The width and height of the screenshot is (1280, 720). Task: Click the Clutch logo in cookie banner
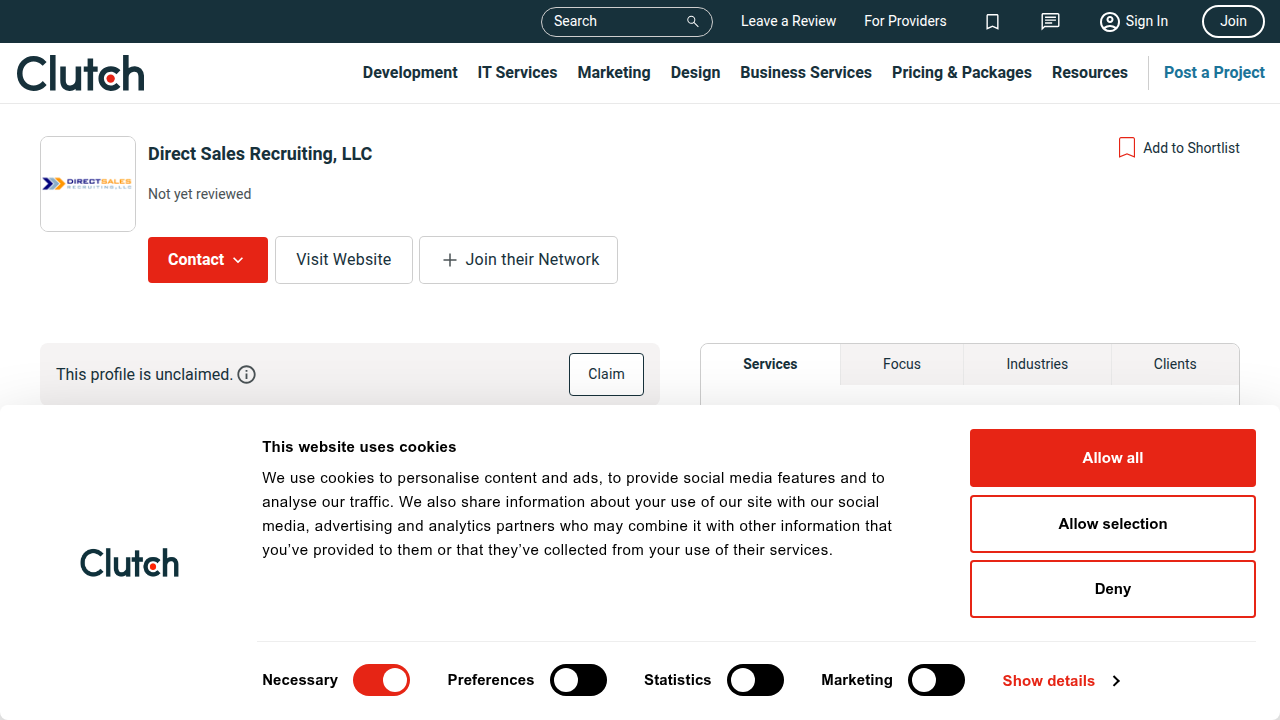coord(130,563)
